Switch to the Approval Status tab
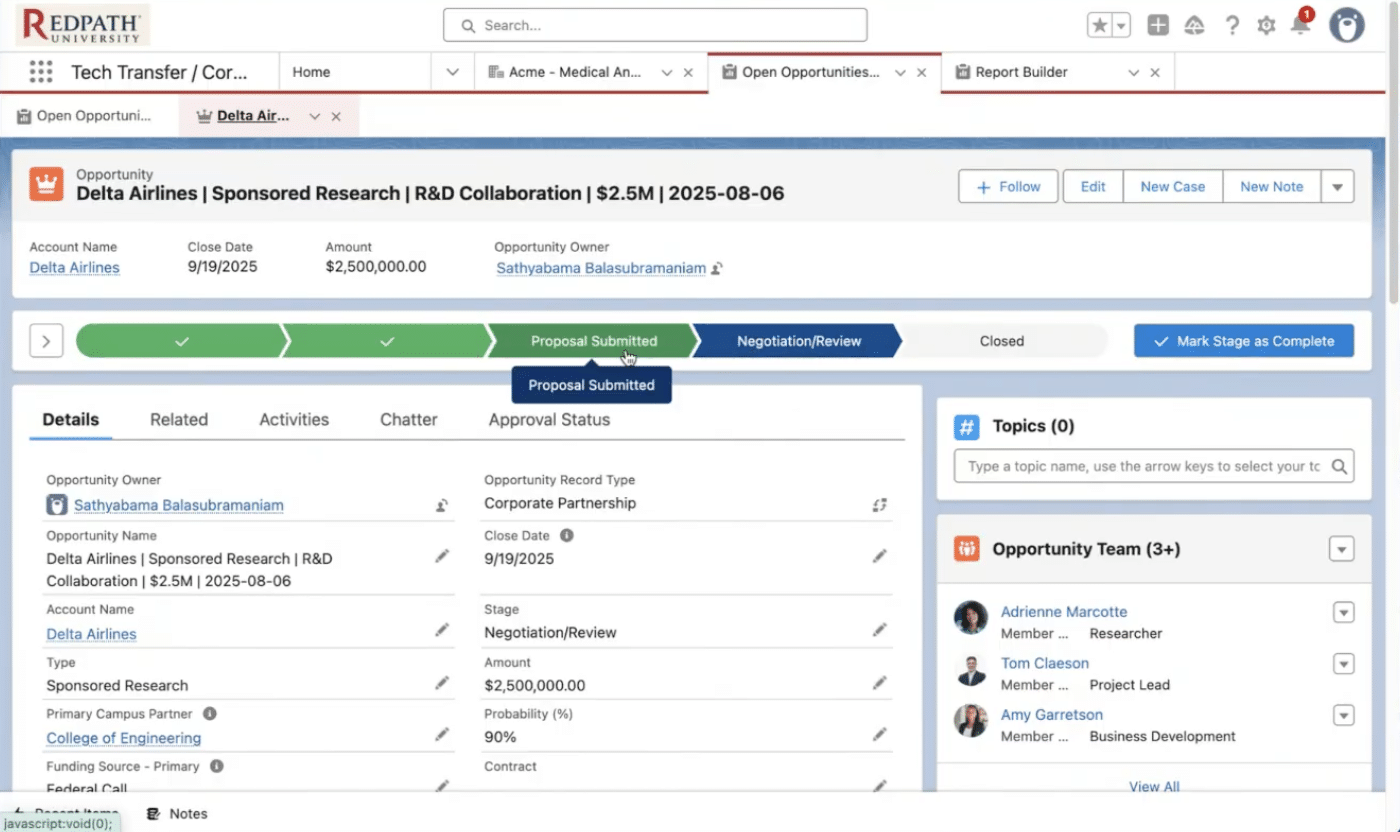This screenshot has height=832, width=1400. tap(549, 420)
